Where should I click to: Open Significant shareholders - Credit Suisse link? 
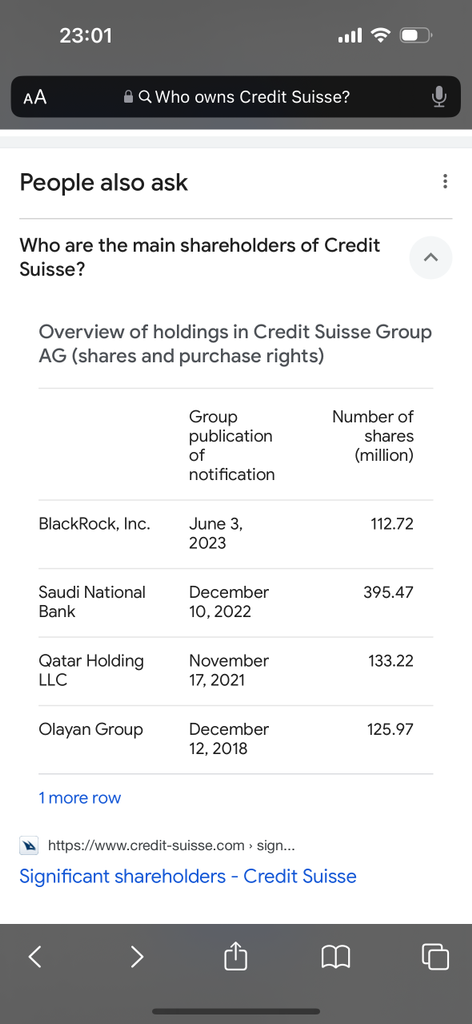pos(188,876)
